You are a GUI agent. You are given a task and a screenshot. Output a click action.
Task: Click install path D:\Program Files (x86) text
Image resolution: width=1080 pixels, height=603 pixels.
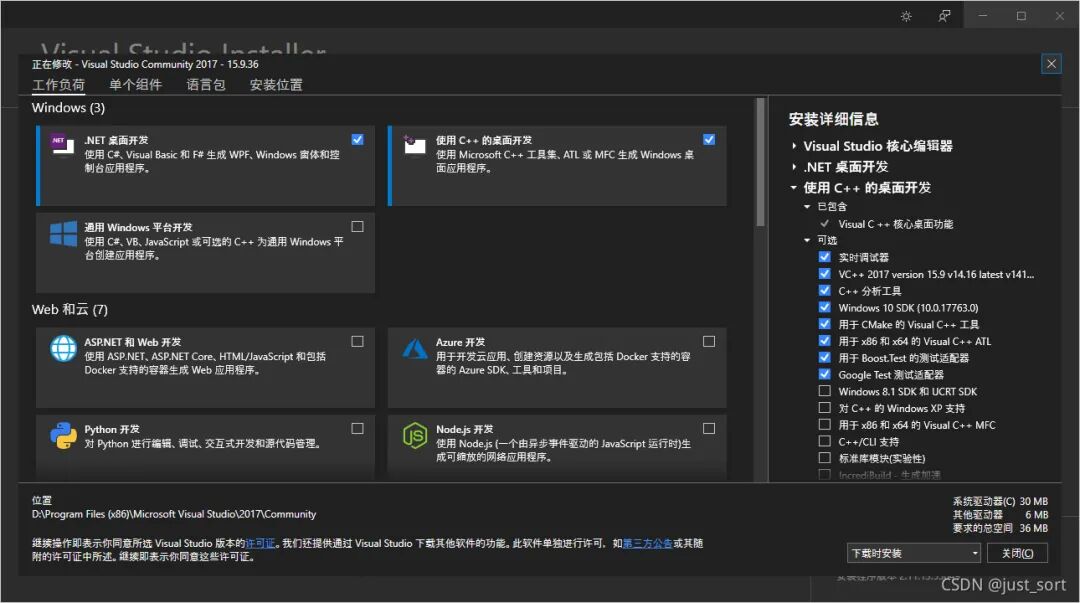[x=174, y=514]
